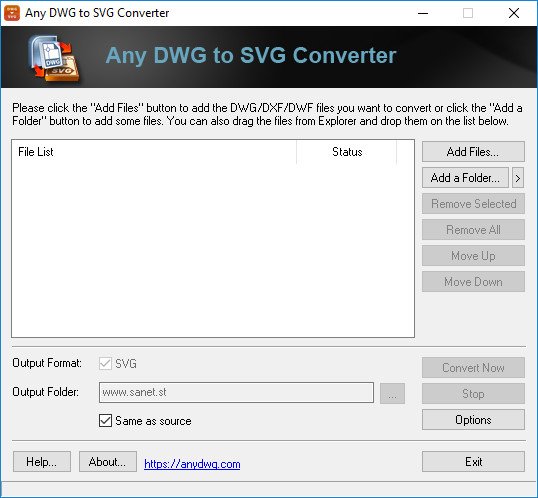This screenshot has width=538, height=498.
Task: Start conversion with Convert Now
Action: [x=473, y=368]
